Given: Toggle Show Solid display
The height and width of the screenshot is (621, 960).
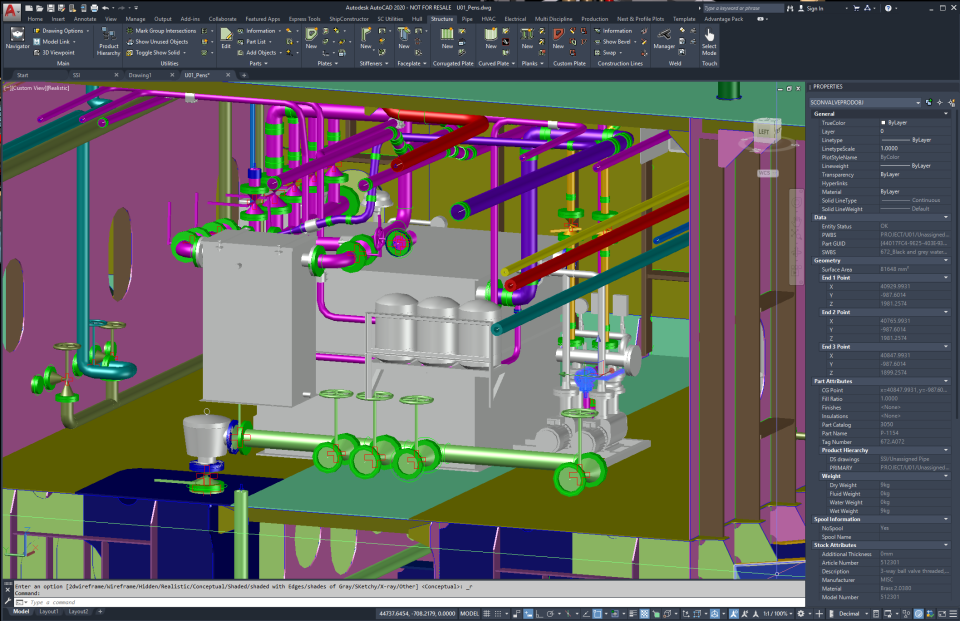Looking at the screenshot, I should point(158,51).
